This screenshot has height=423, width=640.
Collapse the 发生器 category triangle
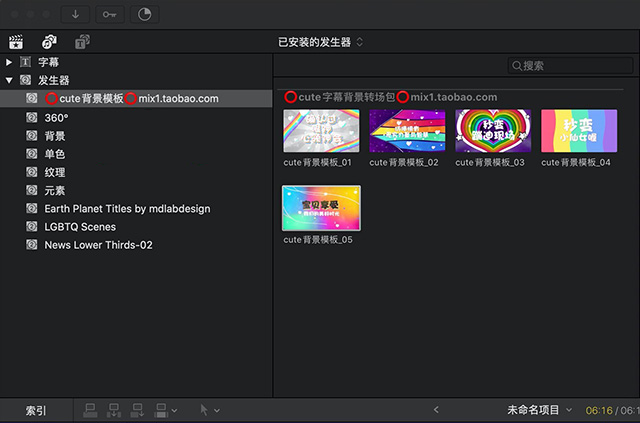9,80
